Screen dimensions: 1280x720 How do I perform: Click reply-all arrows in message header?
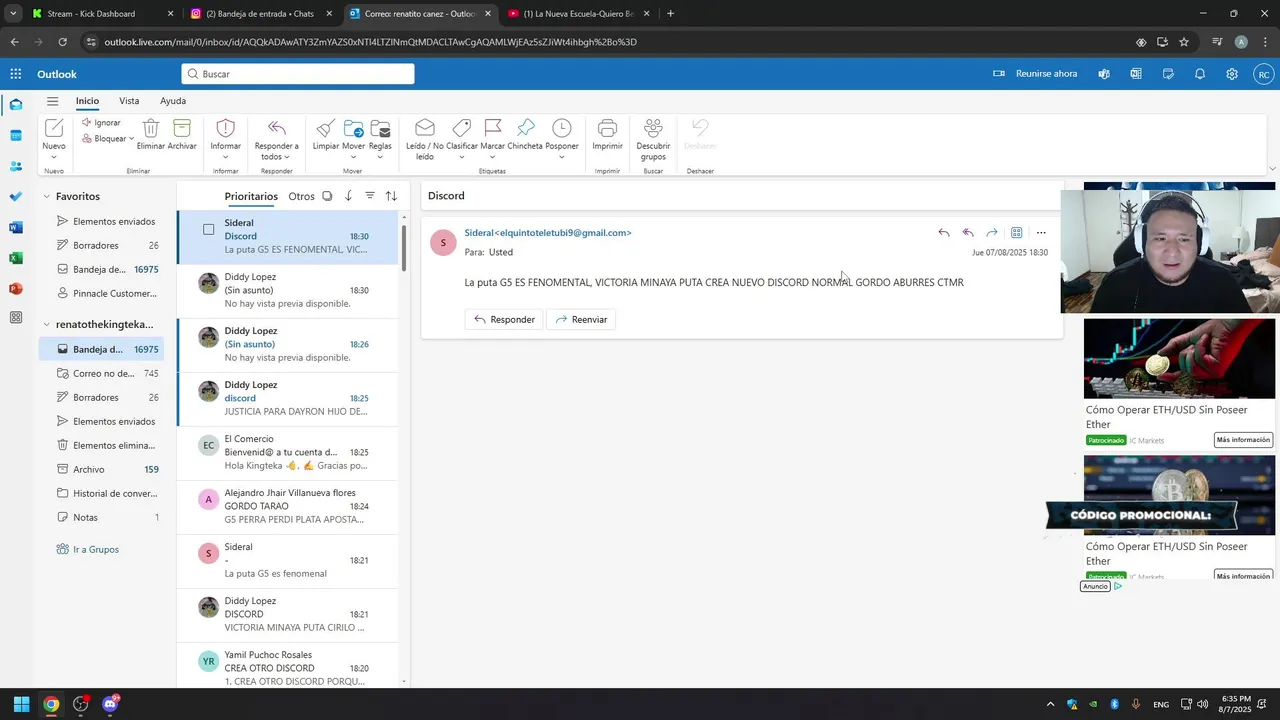(x=968, y=233)
